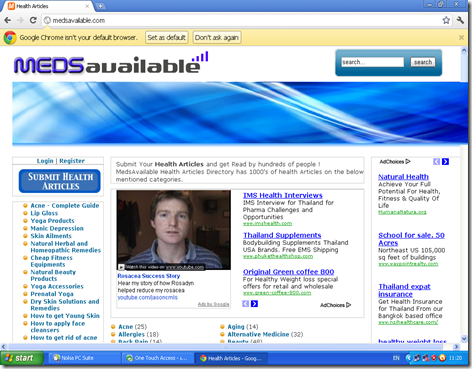Open Natural Beauty Products link
Viewport: 472px width, 369px height.
coord(53,275)
